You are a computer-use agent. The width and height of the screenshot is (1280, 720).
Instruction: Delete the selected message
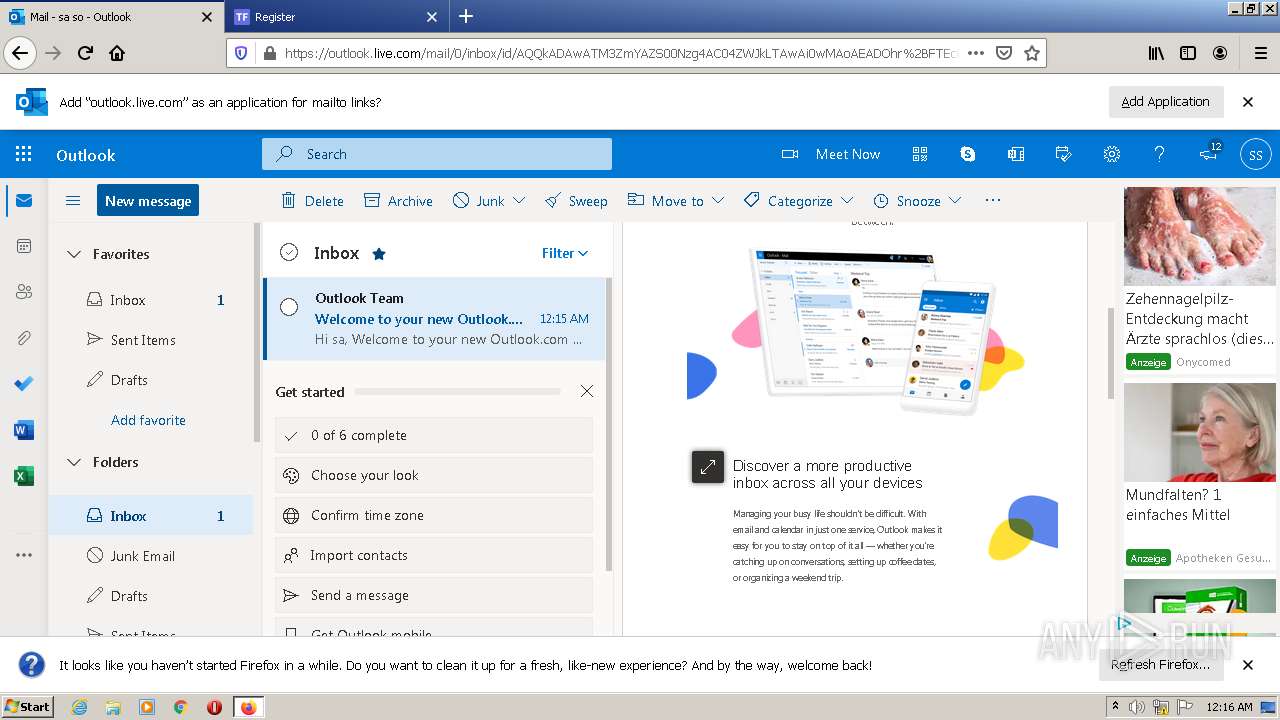pos(312,201)
